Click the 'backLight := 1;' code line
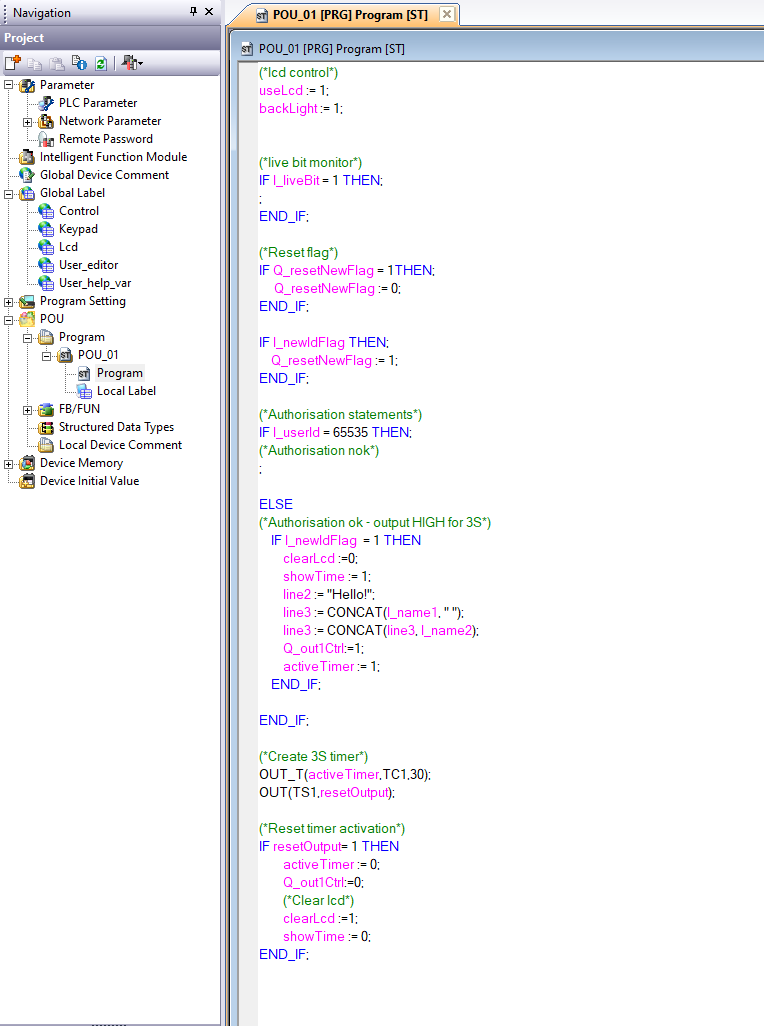764x1026 pixels. [301, 109]
